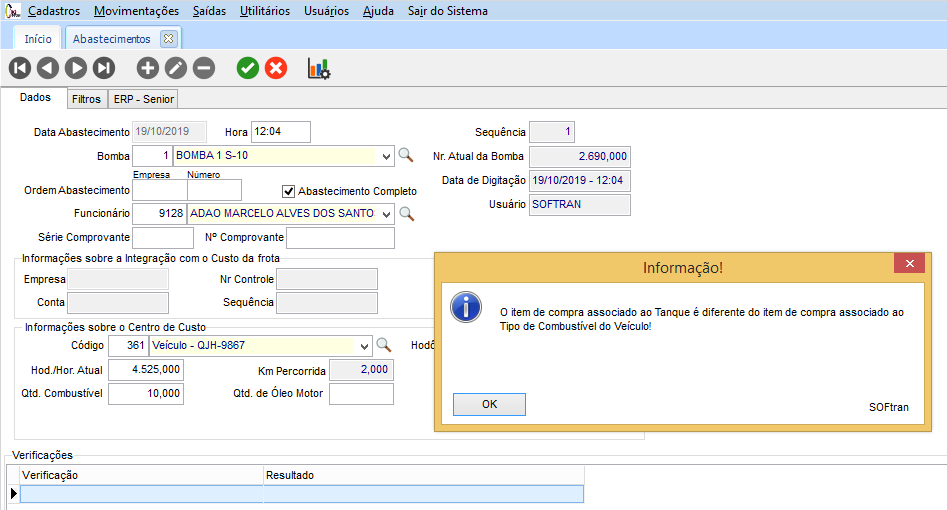Toggle the Abastecimento Completo checkbox
This screenshot has width=947, height=510.
tap(289, 191)
